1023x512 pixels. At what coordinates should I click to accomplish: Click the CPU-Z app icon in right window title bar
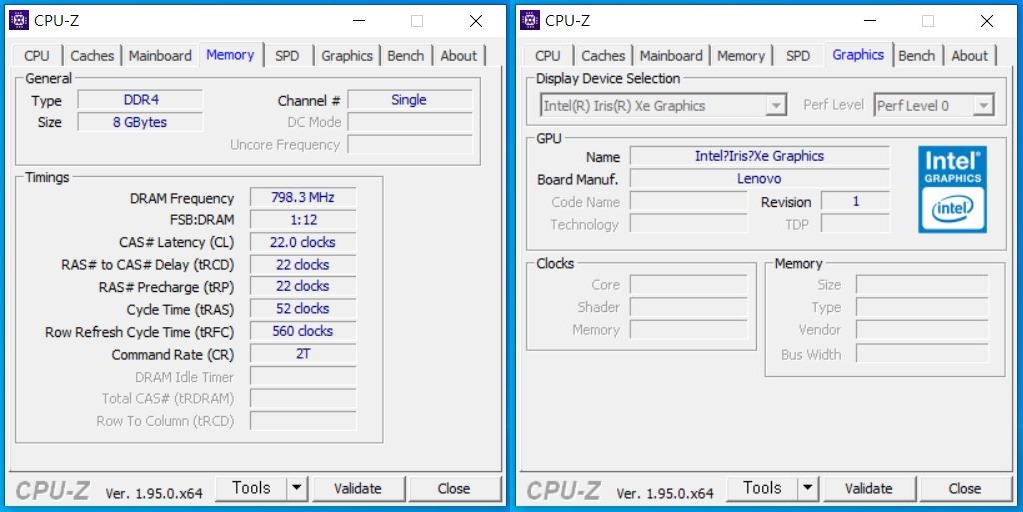(x=530, y=20)
